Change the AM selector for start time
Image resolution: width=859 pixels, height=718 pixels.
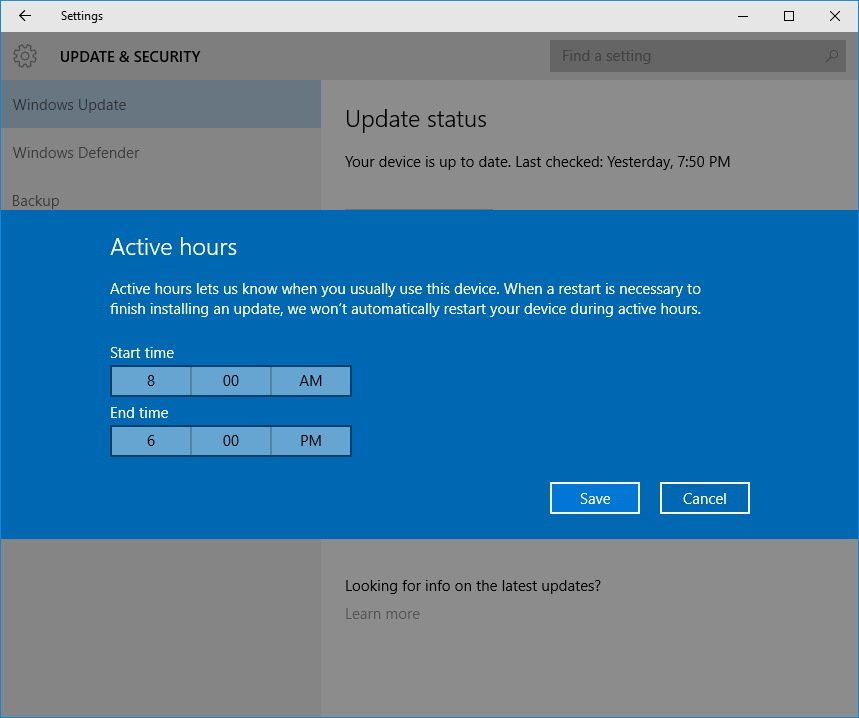(310, 380)
